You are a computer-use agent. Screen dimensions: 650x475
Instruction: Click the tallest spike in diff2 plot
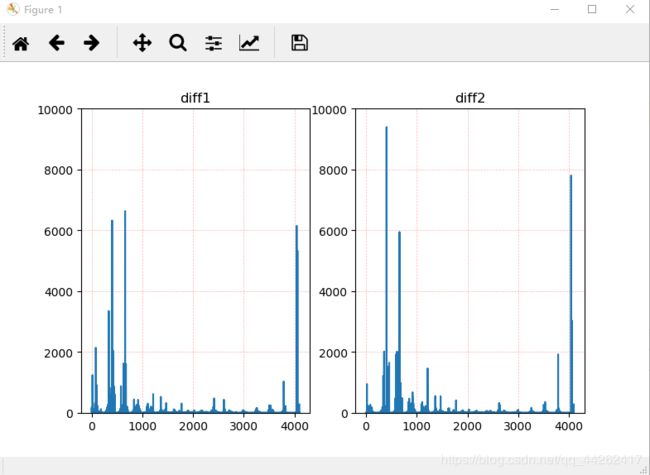pos(386,269)
